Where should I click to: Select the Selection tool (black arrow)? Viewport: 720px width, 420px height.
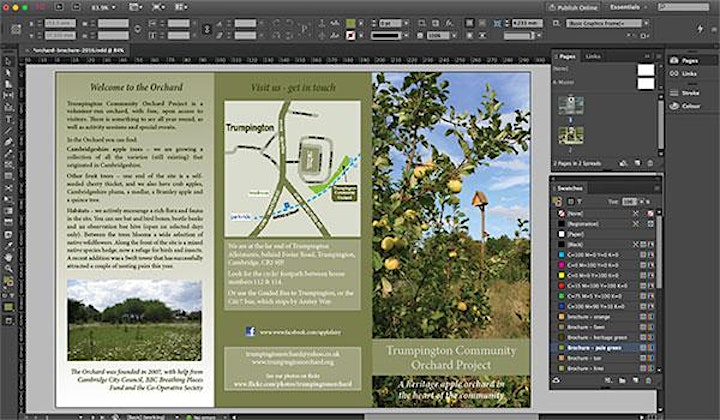8,62
